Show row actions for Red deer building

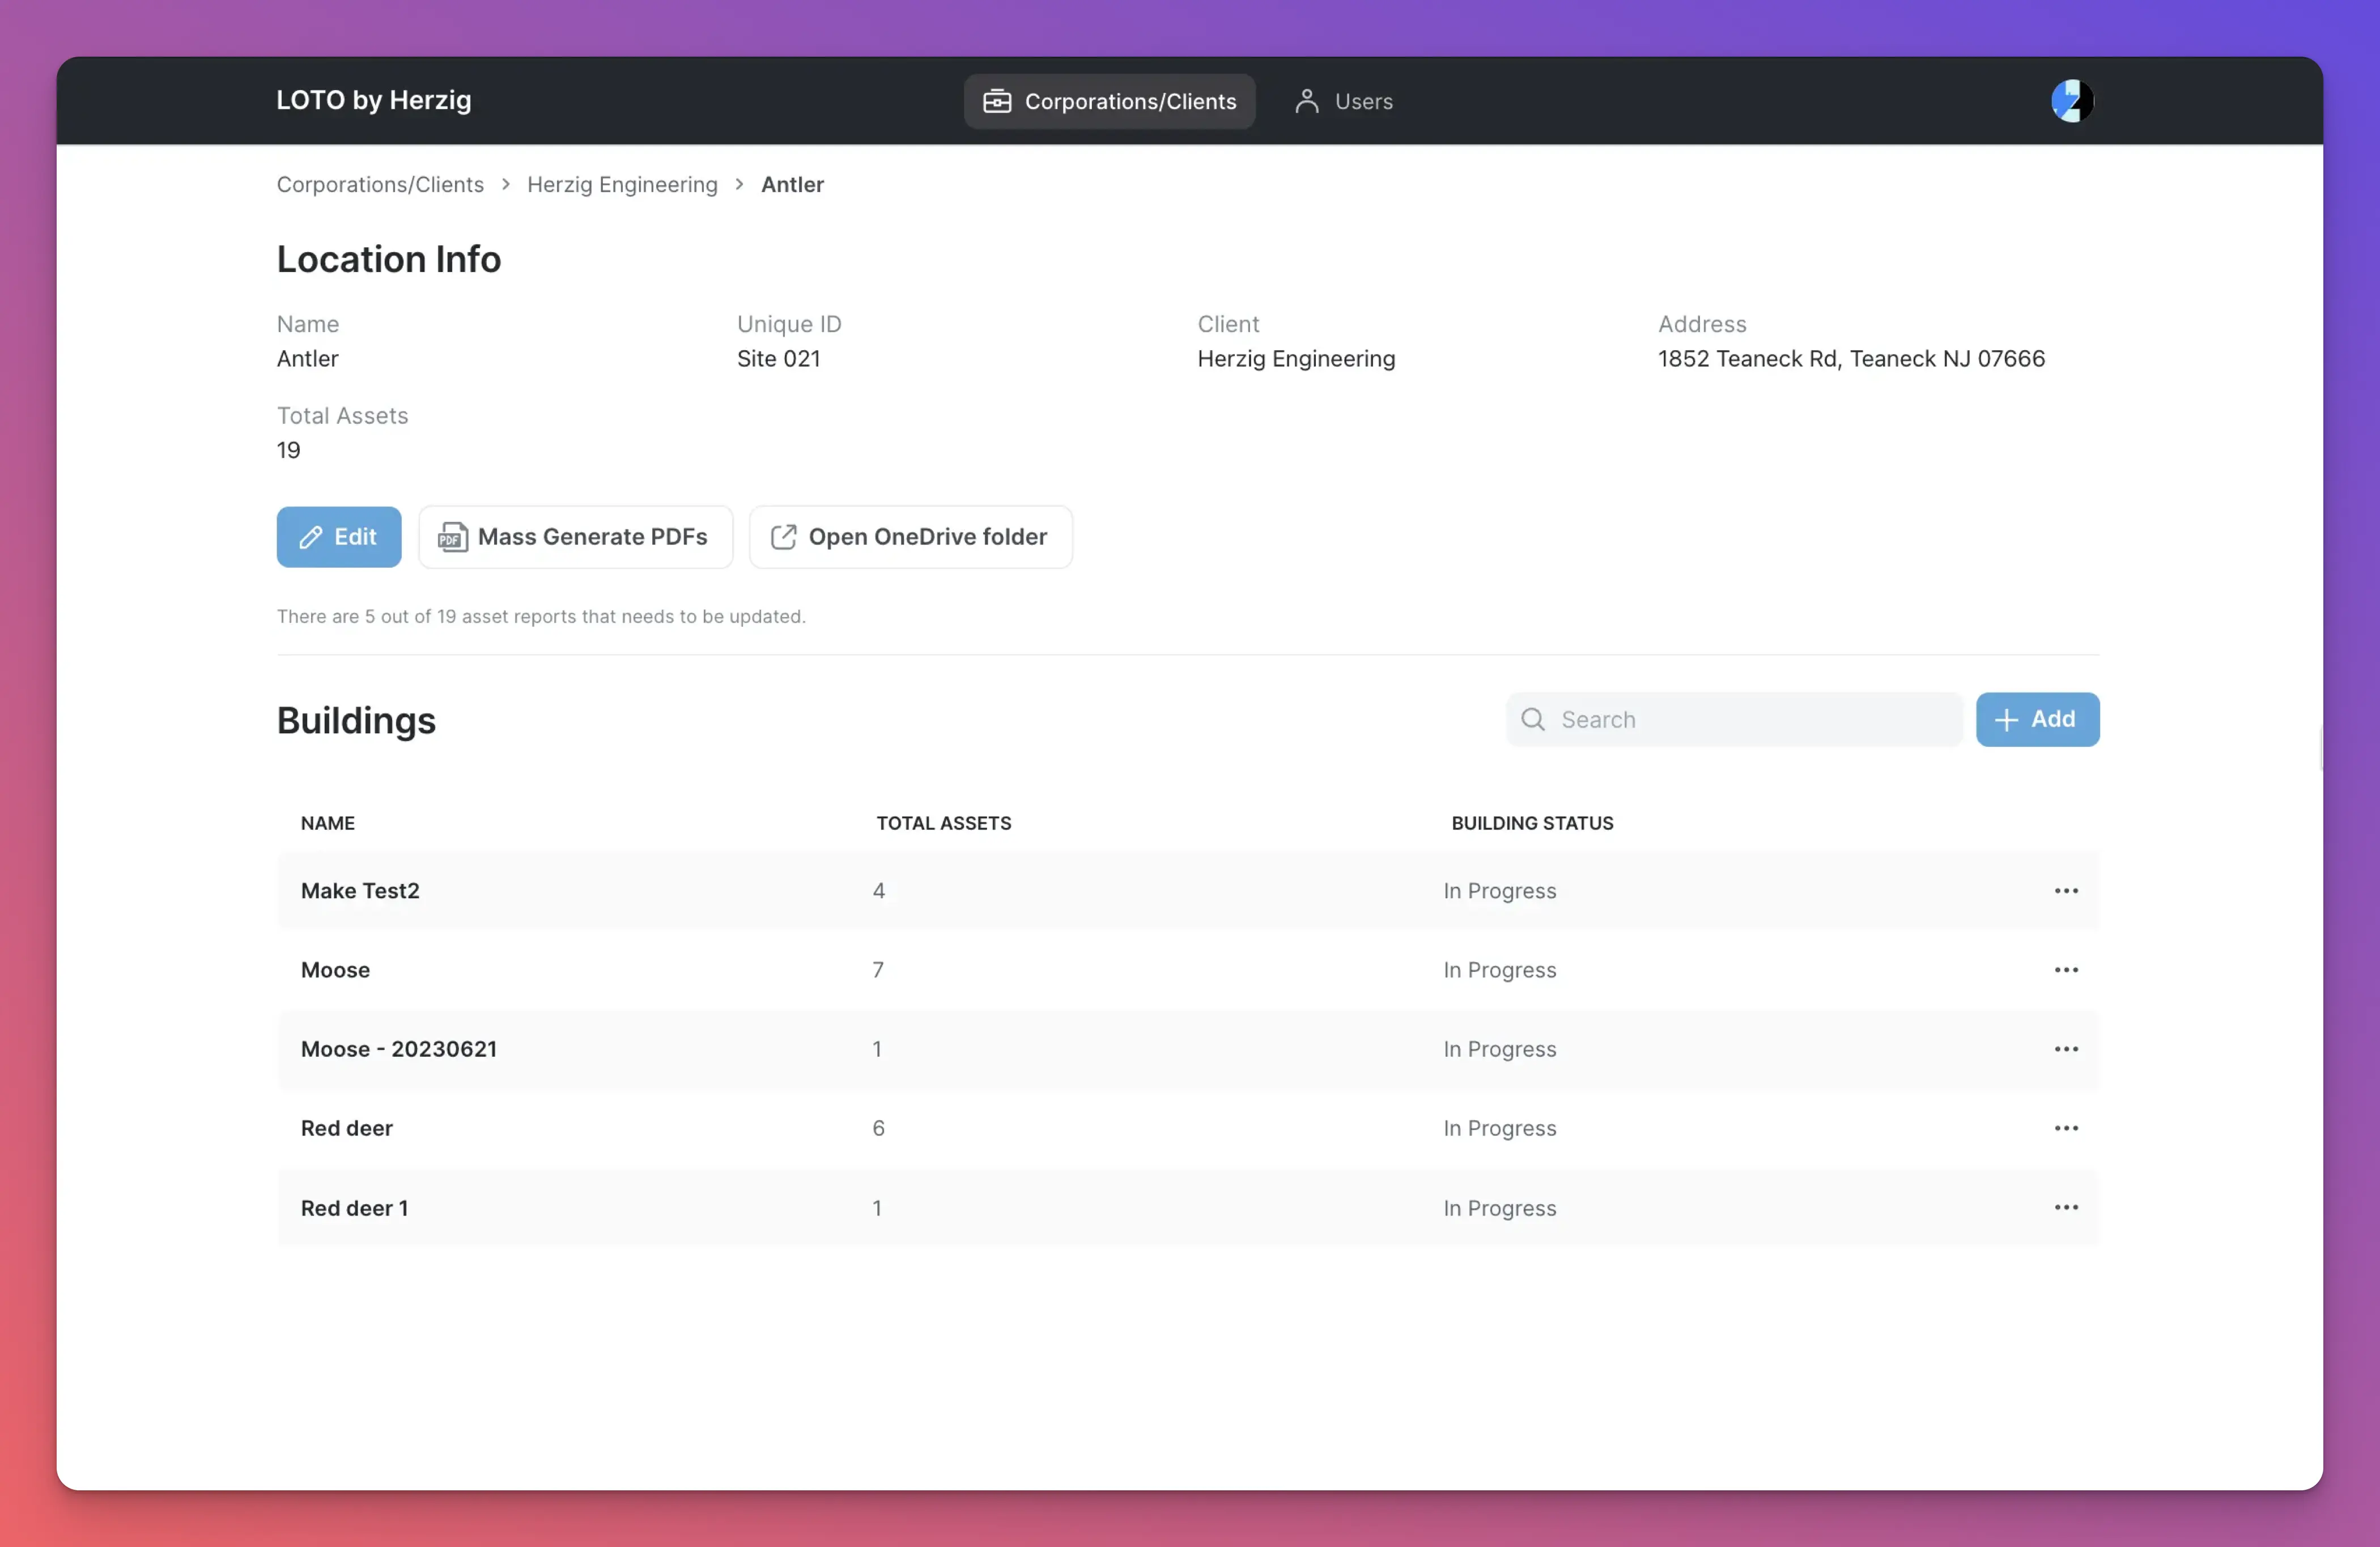[x=2066, y=1127]
